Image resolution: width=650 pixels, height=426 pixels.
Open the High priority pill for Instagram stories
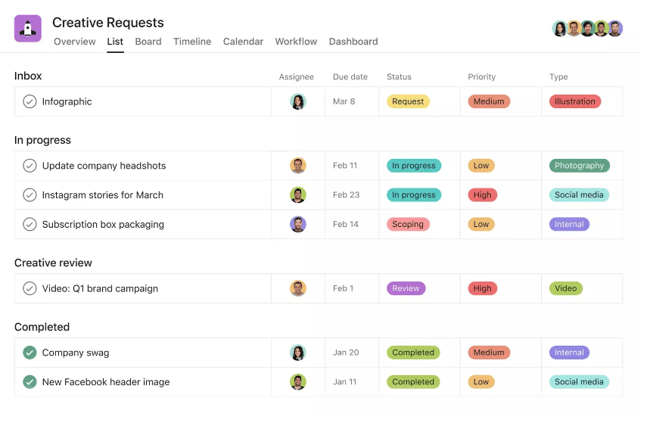[x=482, y=195]
